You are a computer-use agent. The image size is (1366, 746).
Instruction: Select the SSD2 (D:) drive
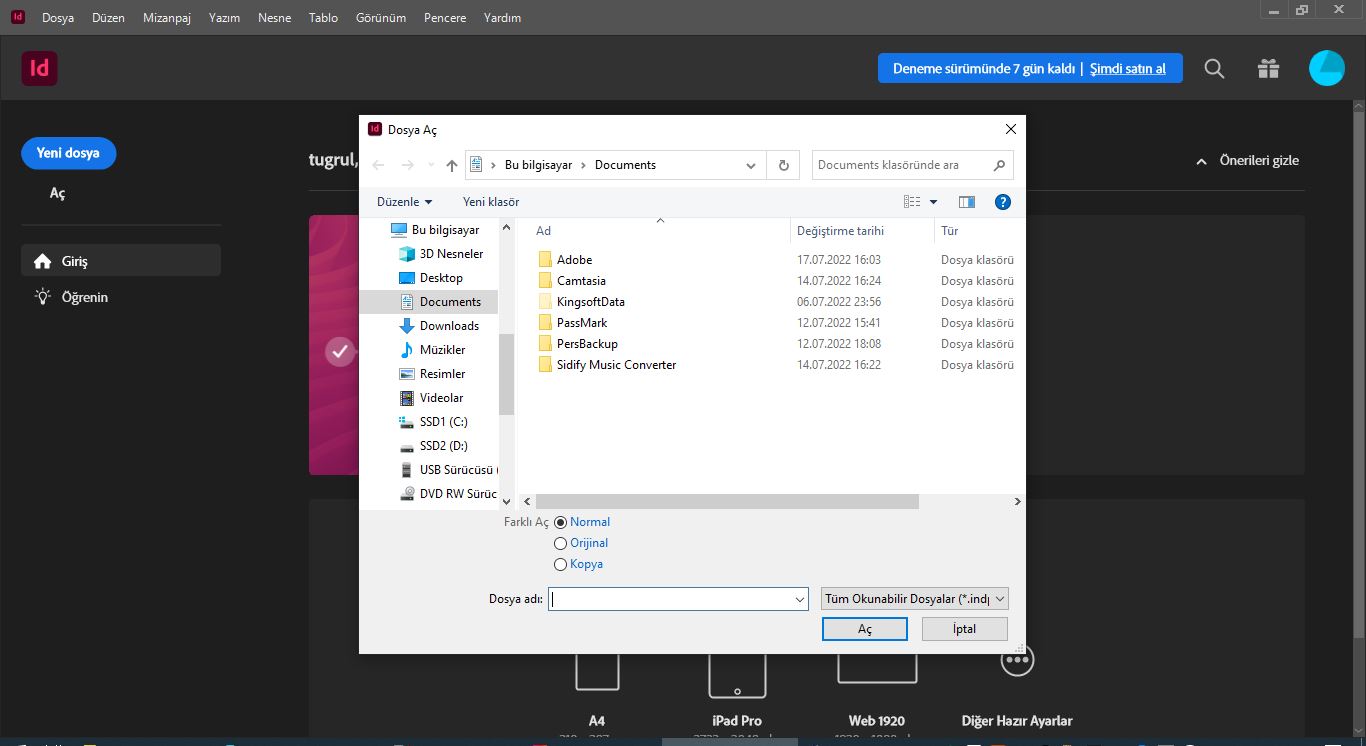click(433, 446)
